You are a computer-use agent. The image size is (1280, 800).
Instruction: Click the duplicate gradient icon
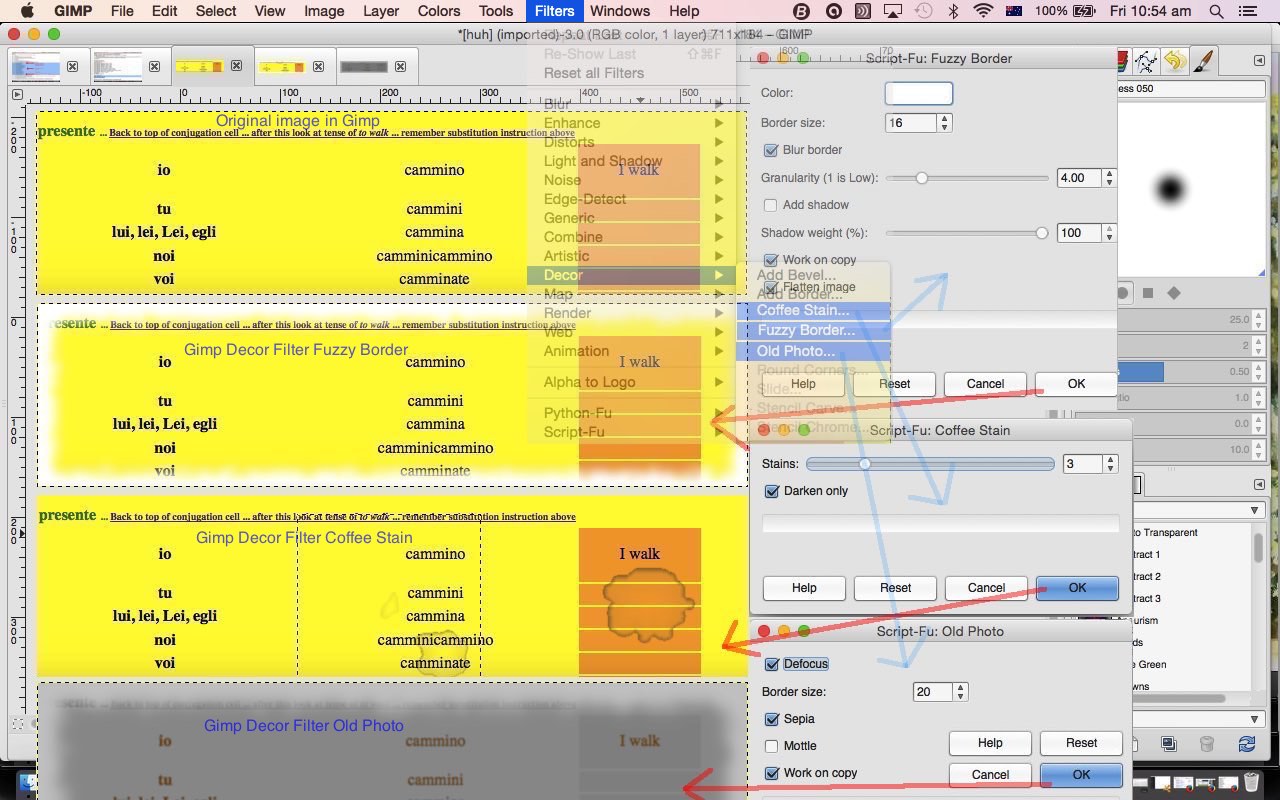pos(1169,744)
